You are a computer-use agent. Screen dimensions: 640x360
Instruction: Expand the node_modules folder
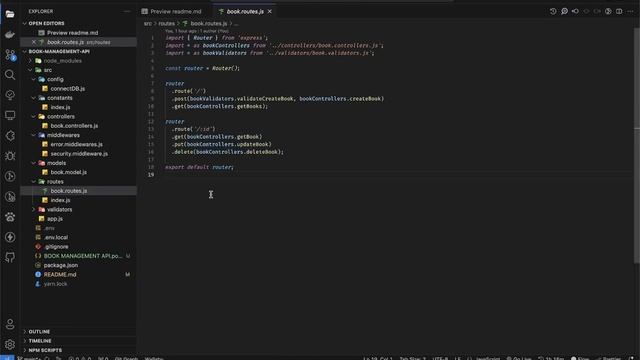(62, 61)
